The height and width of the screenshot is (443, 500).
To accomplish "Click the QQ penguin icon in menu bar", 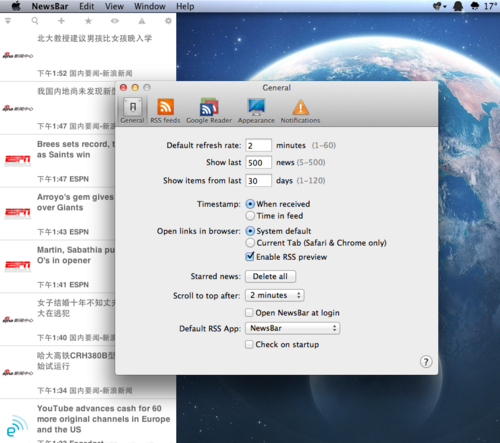I will pyautogui.click(x=458, y=6).
